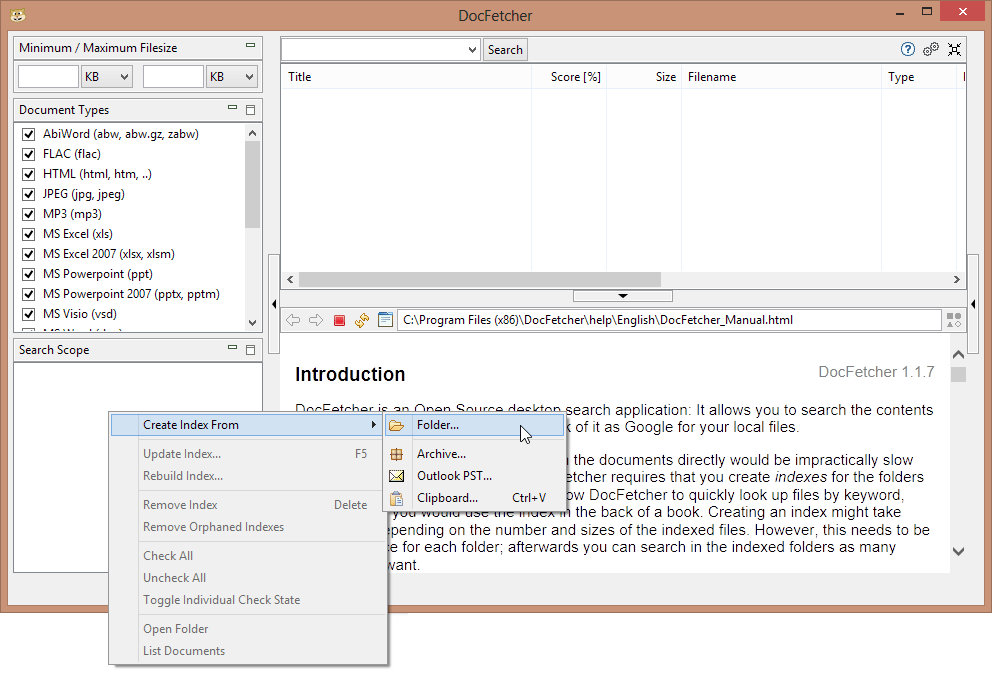The image size is (992, 680).
Task: Sort results by Title column
Action: 406,77
